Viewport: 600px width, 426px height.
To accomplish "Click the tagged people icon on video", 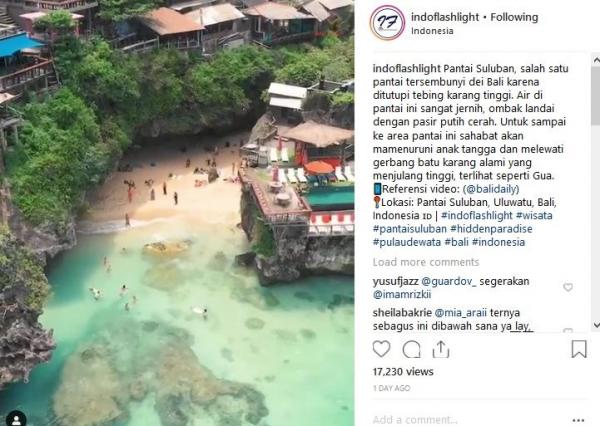I will (x=16, y=419).
